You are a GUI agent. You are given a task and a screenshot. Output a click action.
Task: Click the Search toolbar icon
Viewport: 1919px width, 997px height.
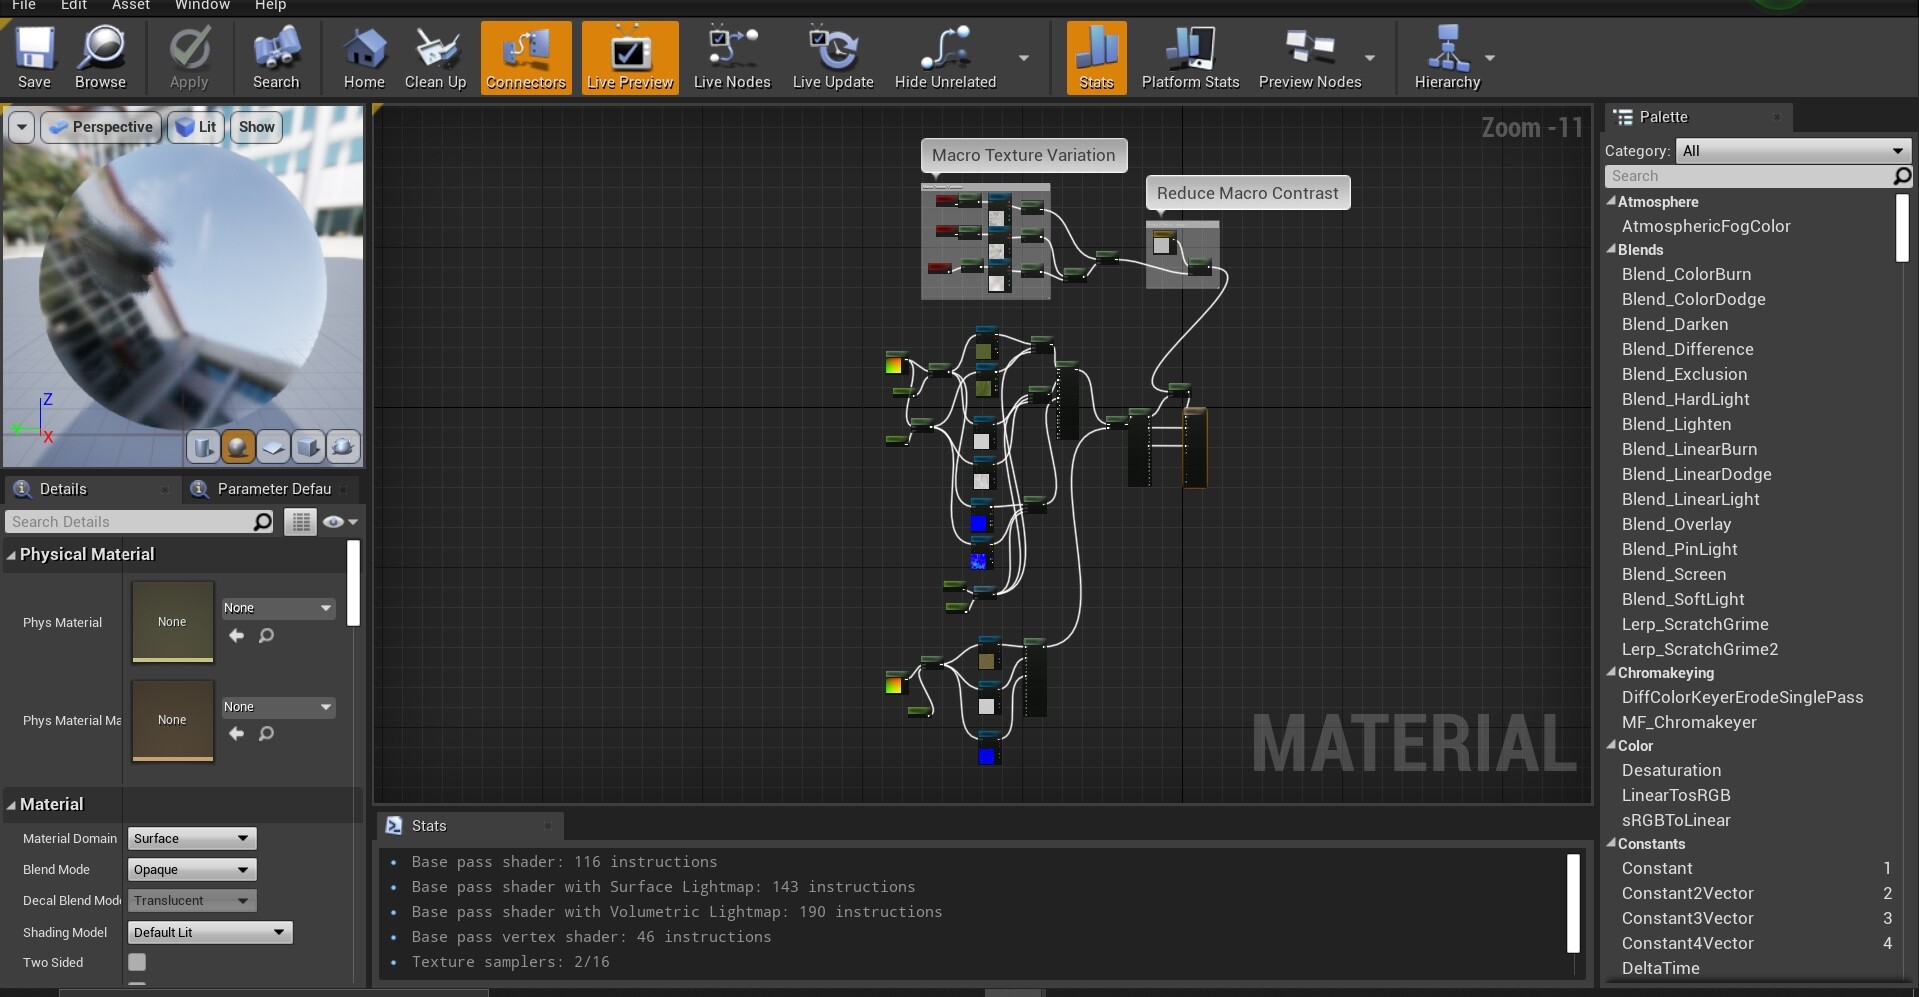tap(276, 58)
